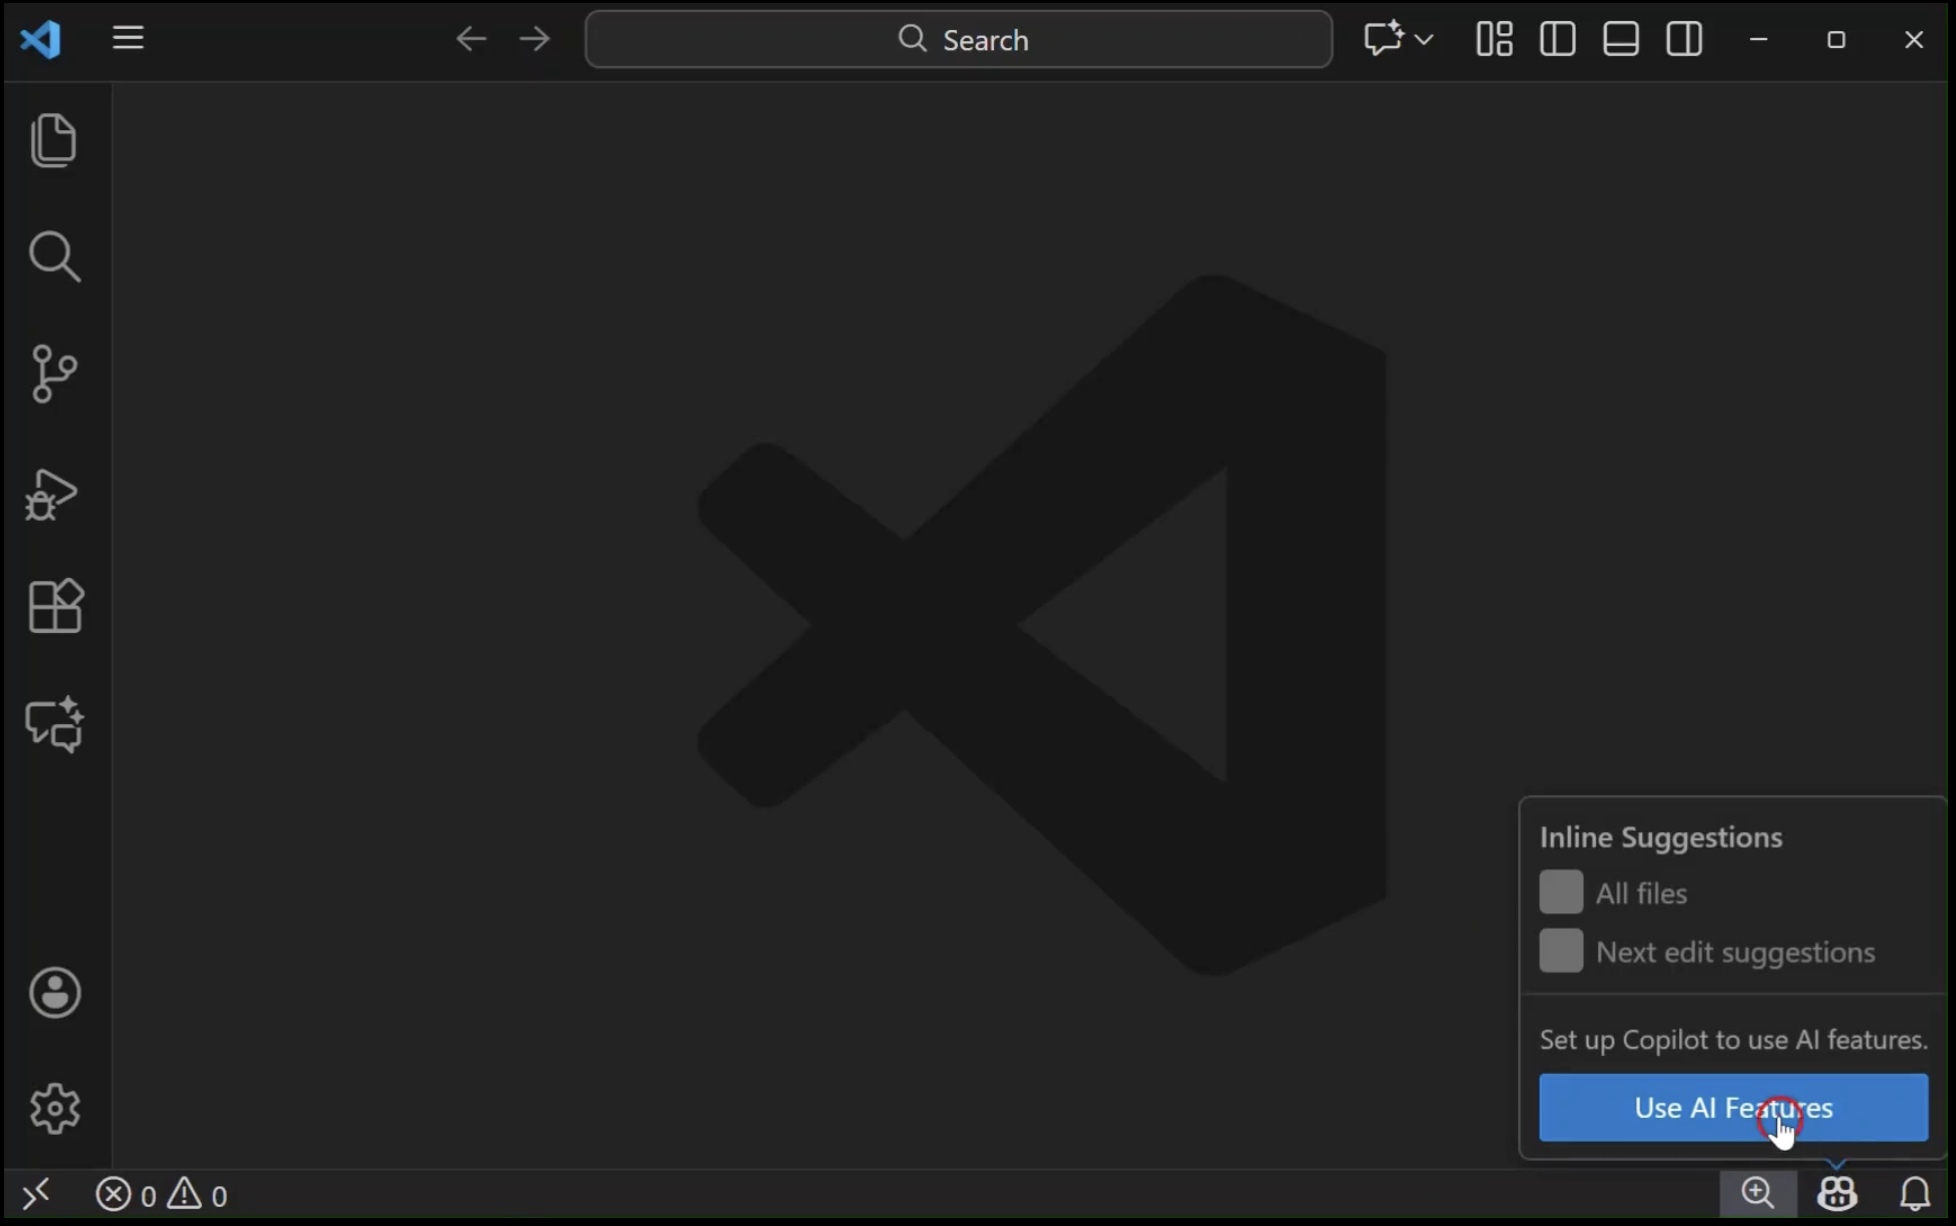
Task: Open the Manage gear menu
Action: coord(54,1108)
